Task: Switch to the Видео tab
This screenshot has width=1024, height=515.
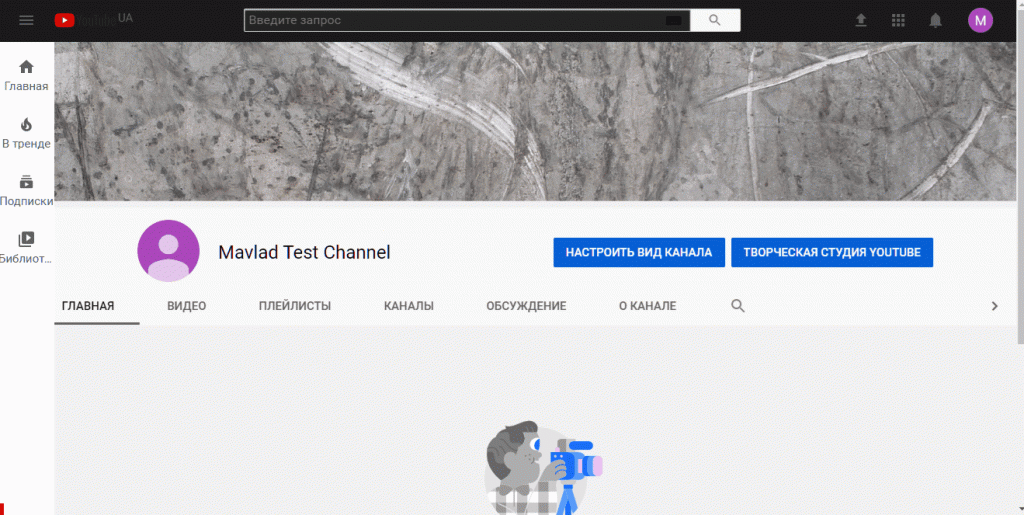Action: click(186, 306)
